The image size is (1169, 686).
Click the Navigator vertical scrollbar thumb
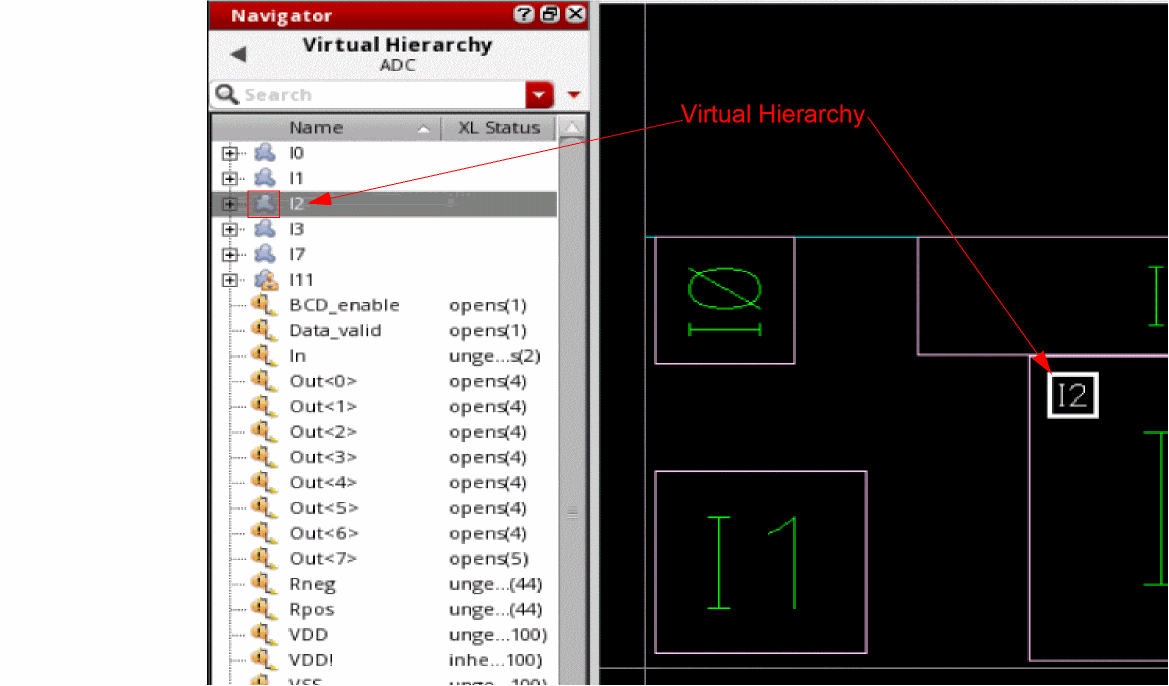tap(572, 410)
